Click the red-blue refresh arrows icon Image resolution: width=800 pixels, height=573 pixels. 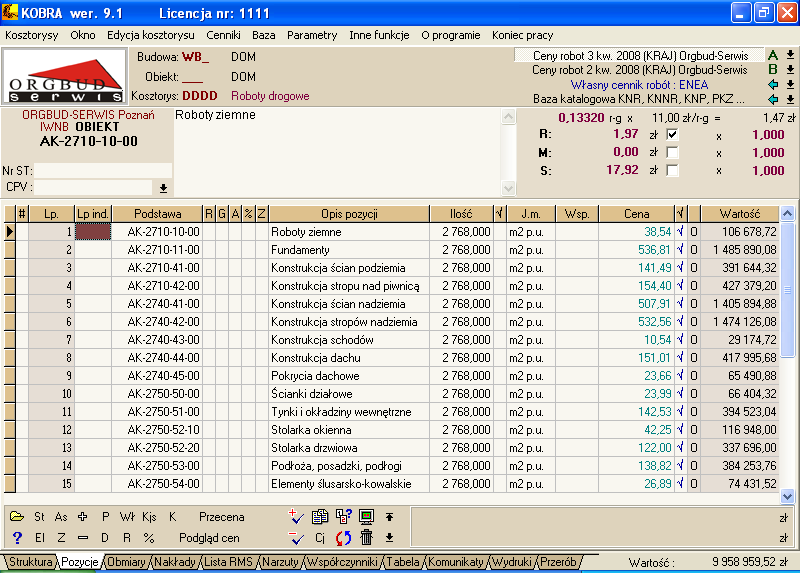point(343,537)
